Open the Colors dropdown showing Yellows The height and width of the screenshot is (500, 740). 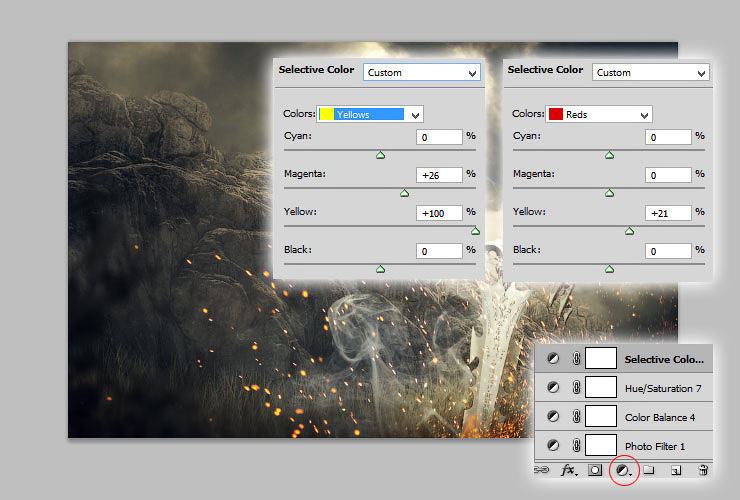click(x=370, y=114)
